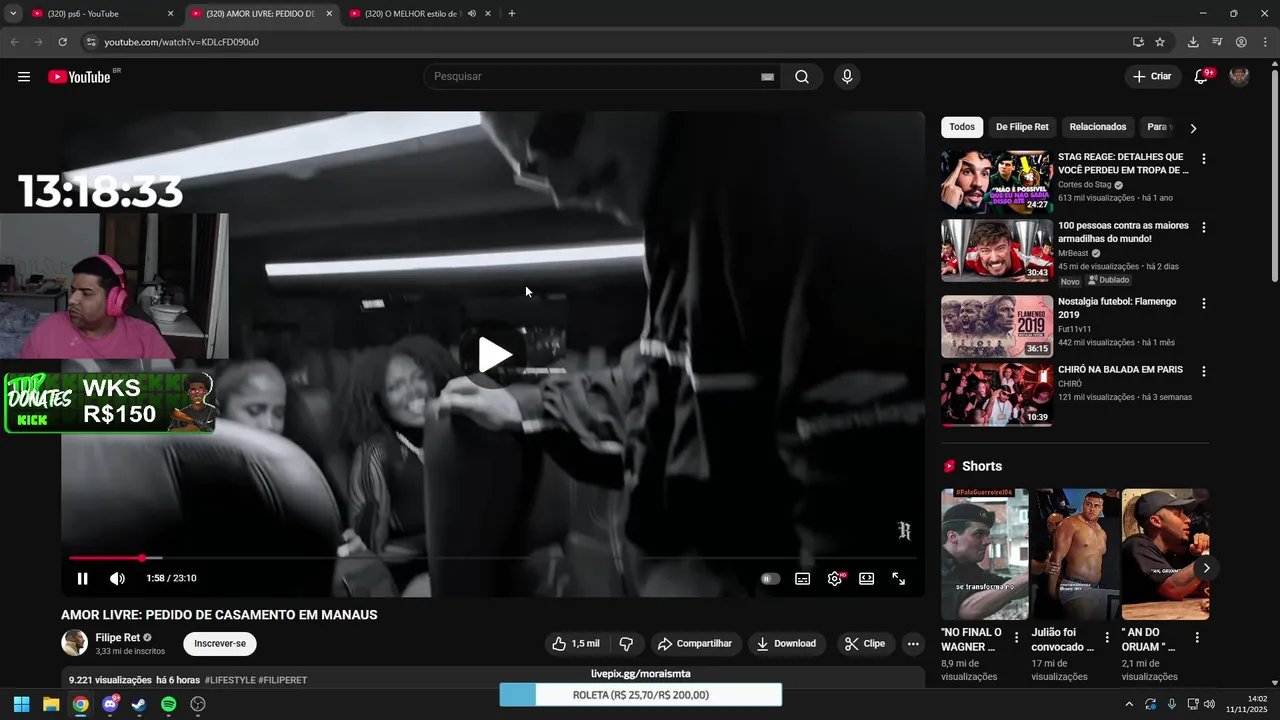This screenshot has height=720, width=1280.
Task: Select the 'De Filipe Ret' chip
Action: 1022,127
